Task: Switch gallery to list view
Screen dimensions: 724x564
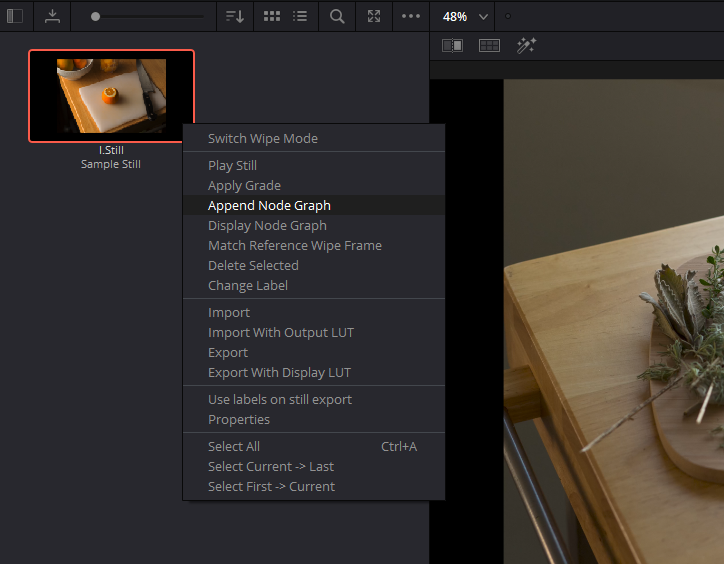Action: click(x=300, y=16)
